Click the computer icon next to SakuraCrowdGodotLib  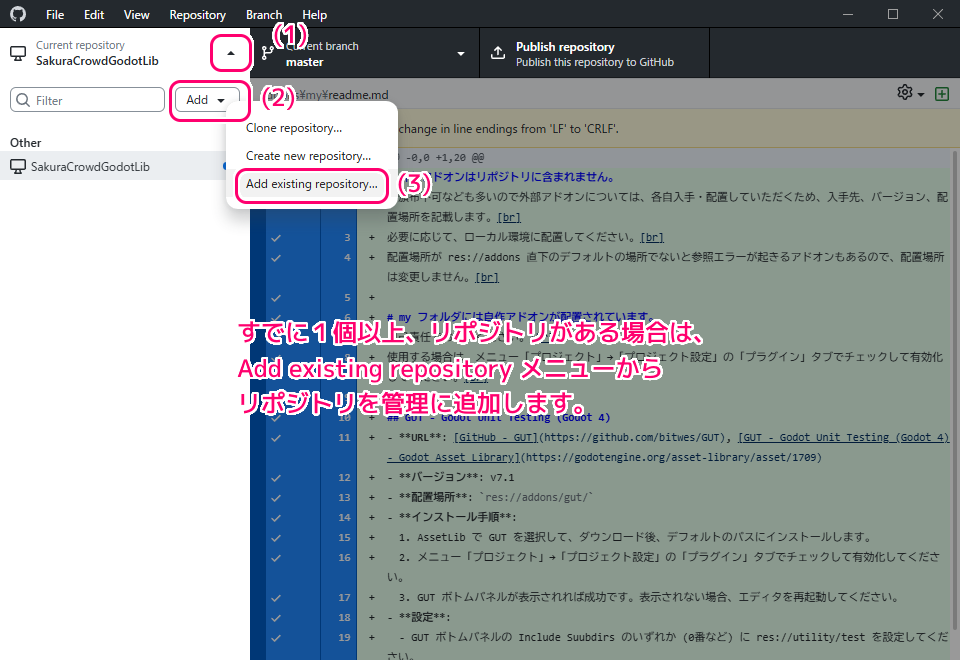click(x=18, y=166)
